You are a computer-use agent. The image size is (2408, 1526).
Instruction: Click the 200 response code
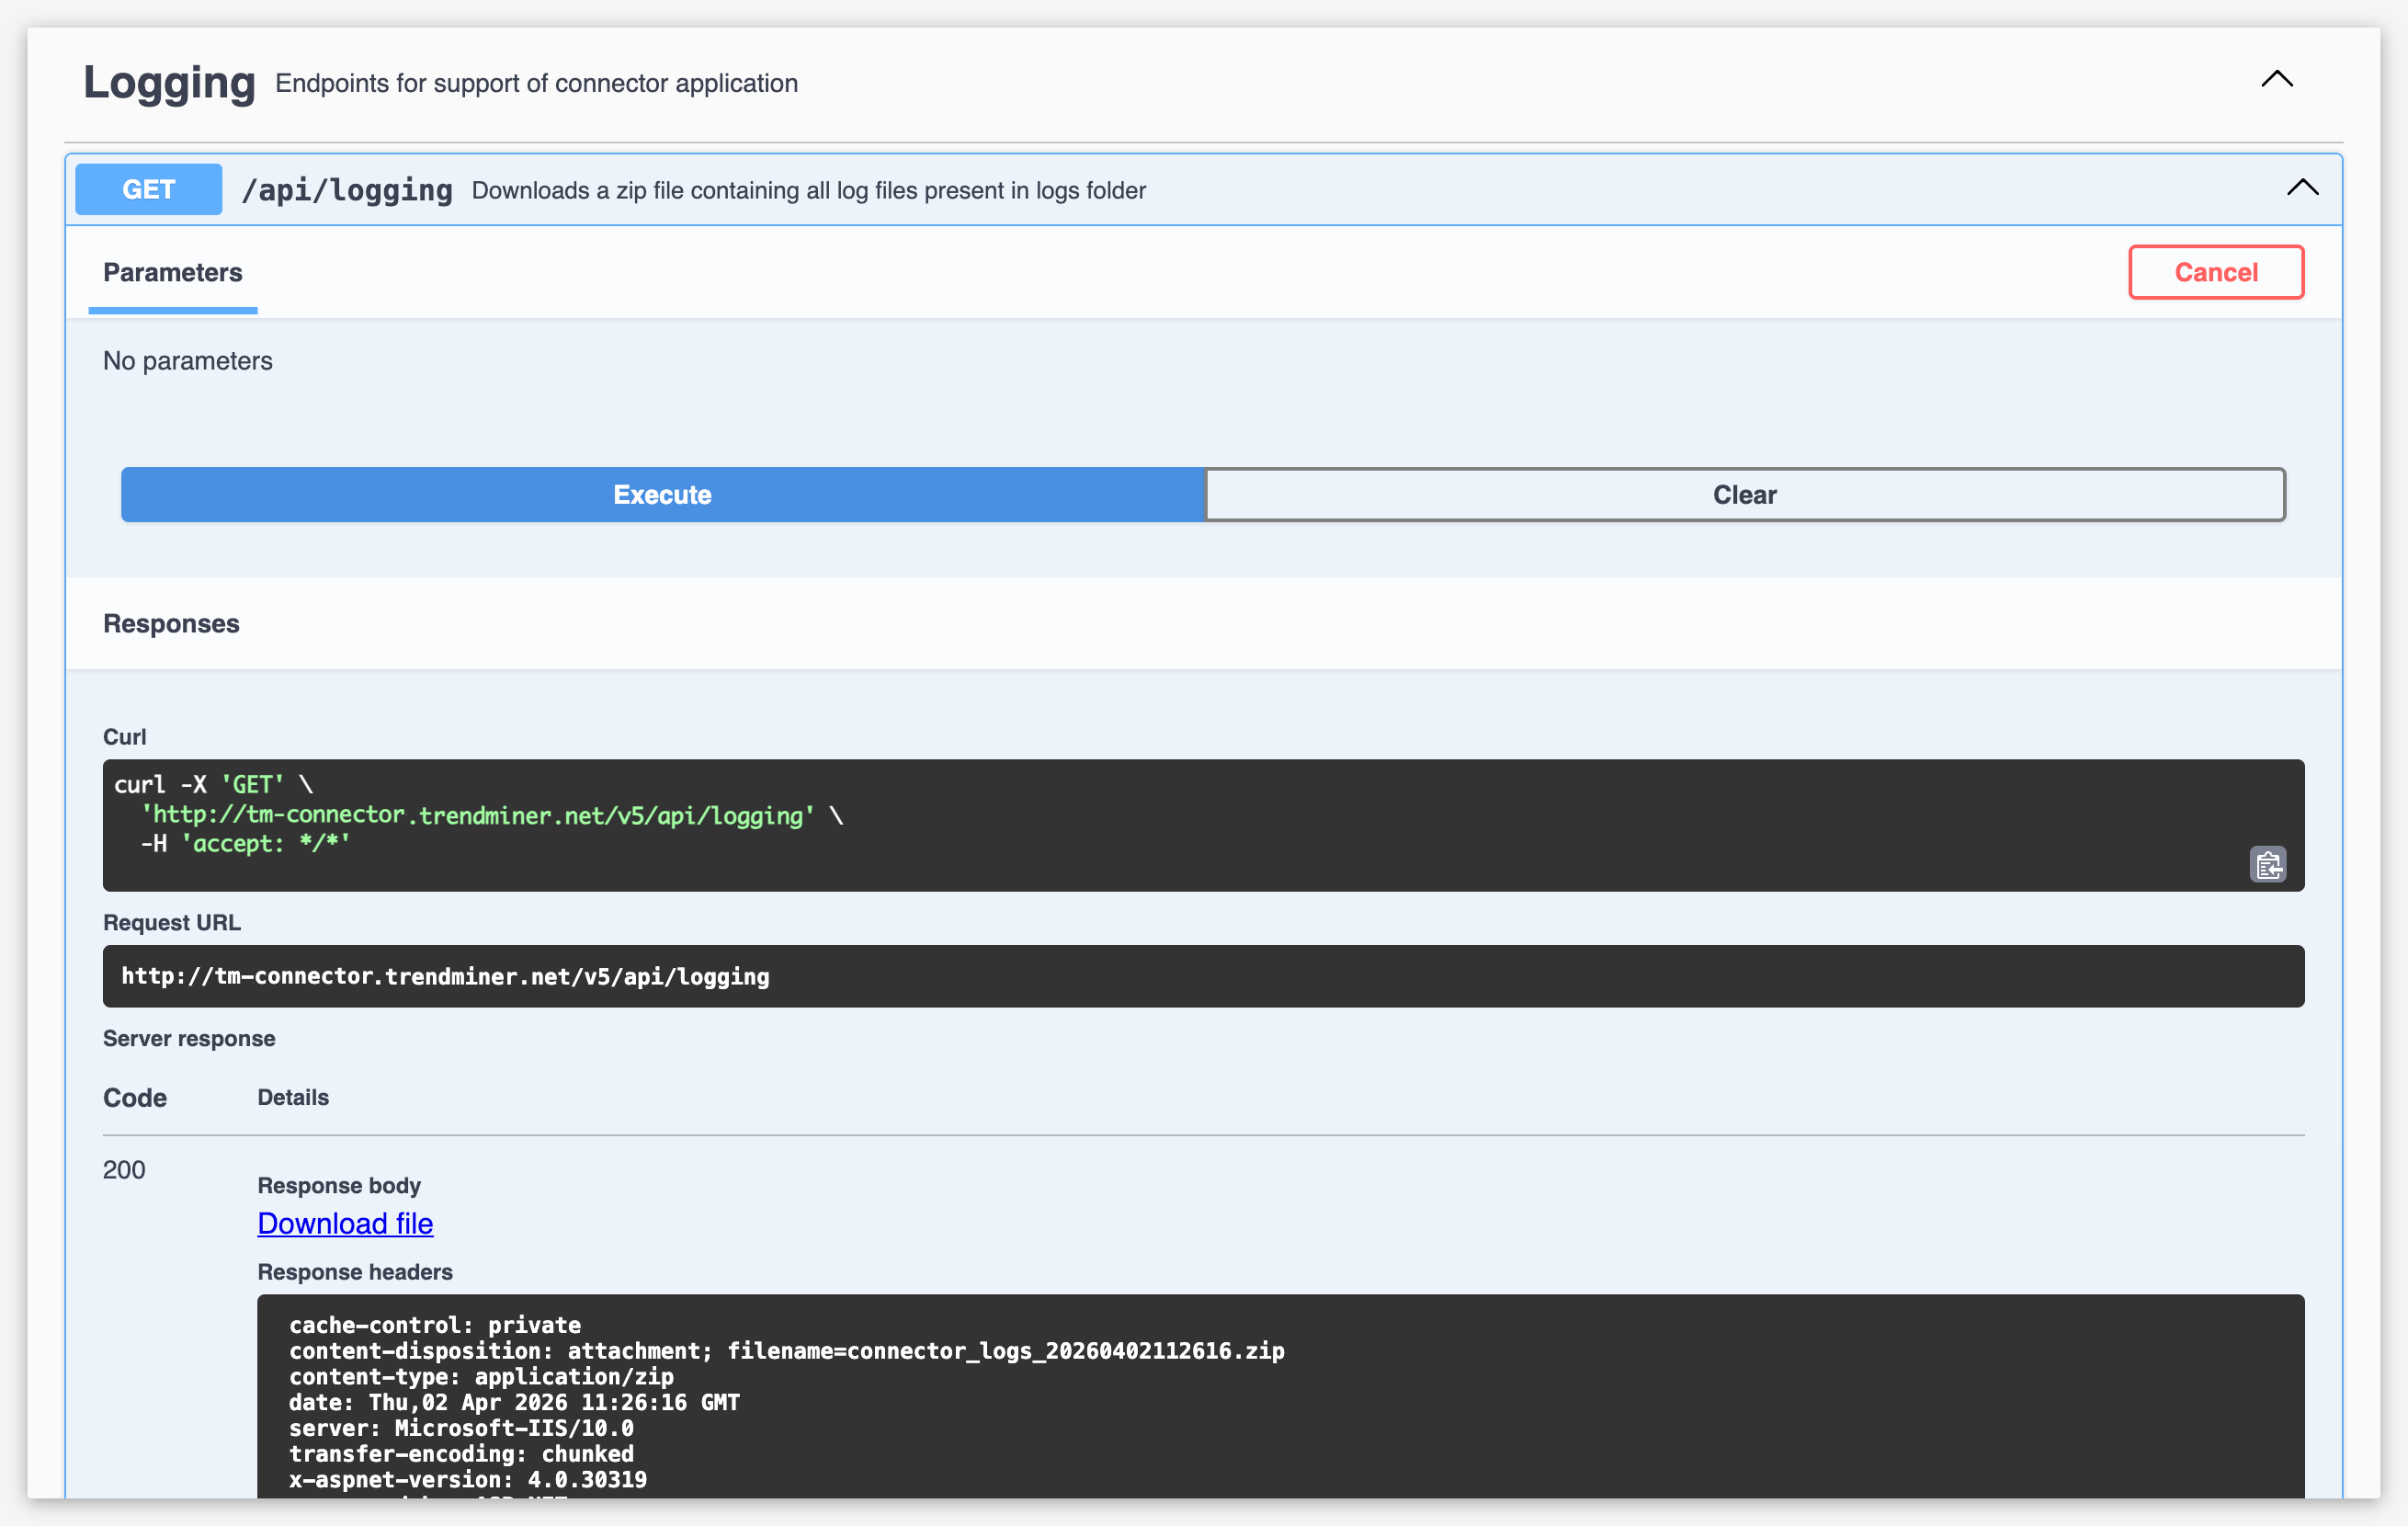click(124, 1170)
